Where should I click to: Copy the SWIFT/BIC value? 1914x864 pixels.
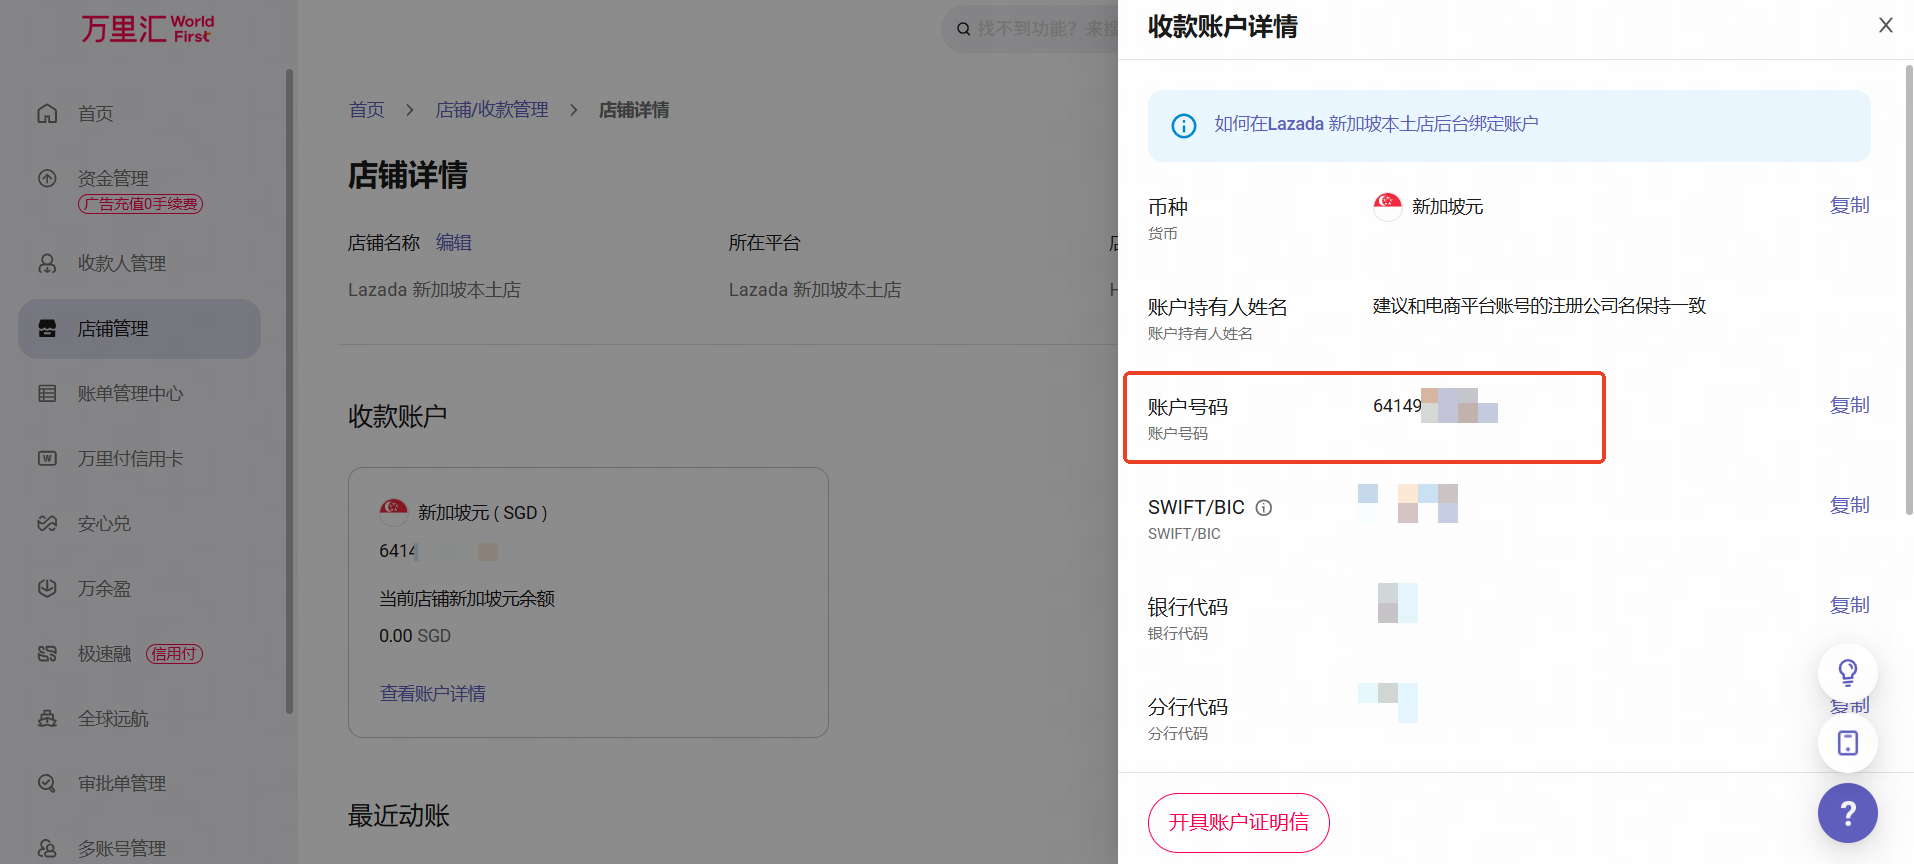point(1850,505)
